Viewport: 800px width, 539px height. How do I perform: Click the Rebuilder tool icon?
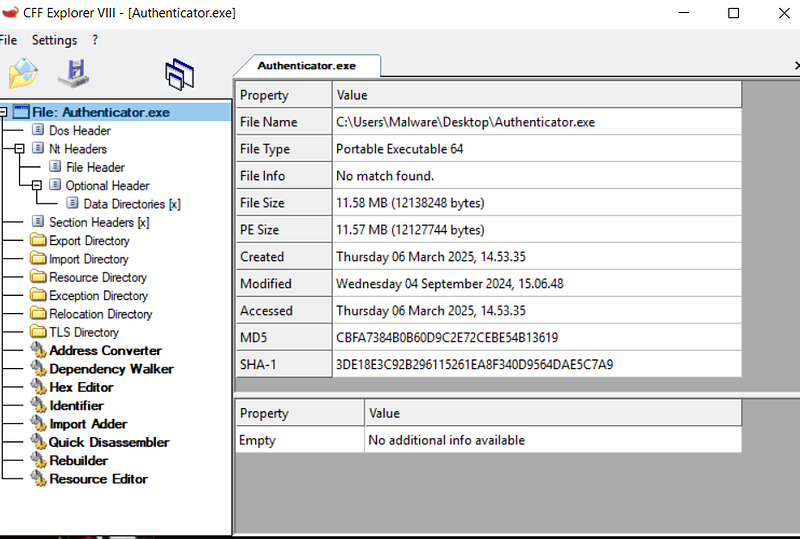pos(38,461)
